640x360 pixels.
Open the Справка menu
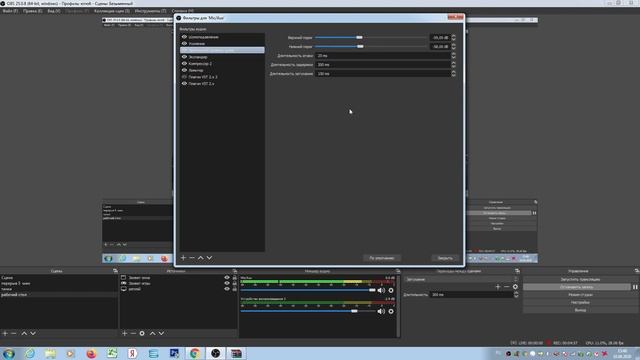[182, 11]
